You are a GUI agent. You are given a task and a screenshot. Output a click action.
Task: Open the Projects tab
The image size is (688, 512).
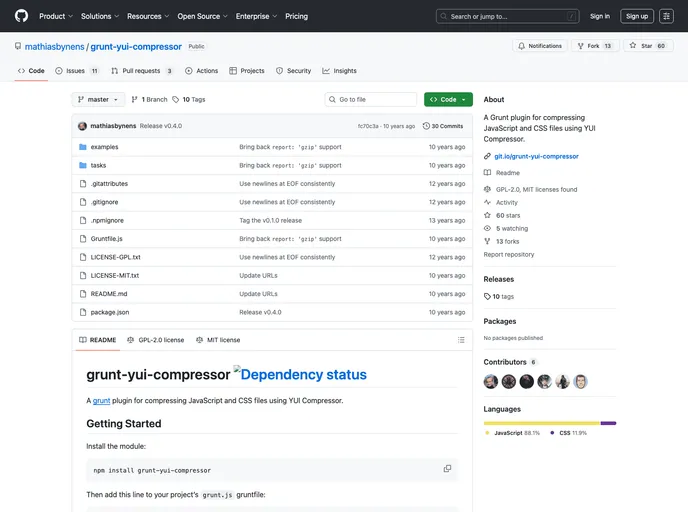[x=247, y=71]
